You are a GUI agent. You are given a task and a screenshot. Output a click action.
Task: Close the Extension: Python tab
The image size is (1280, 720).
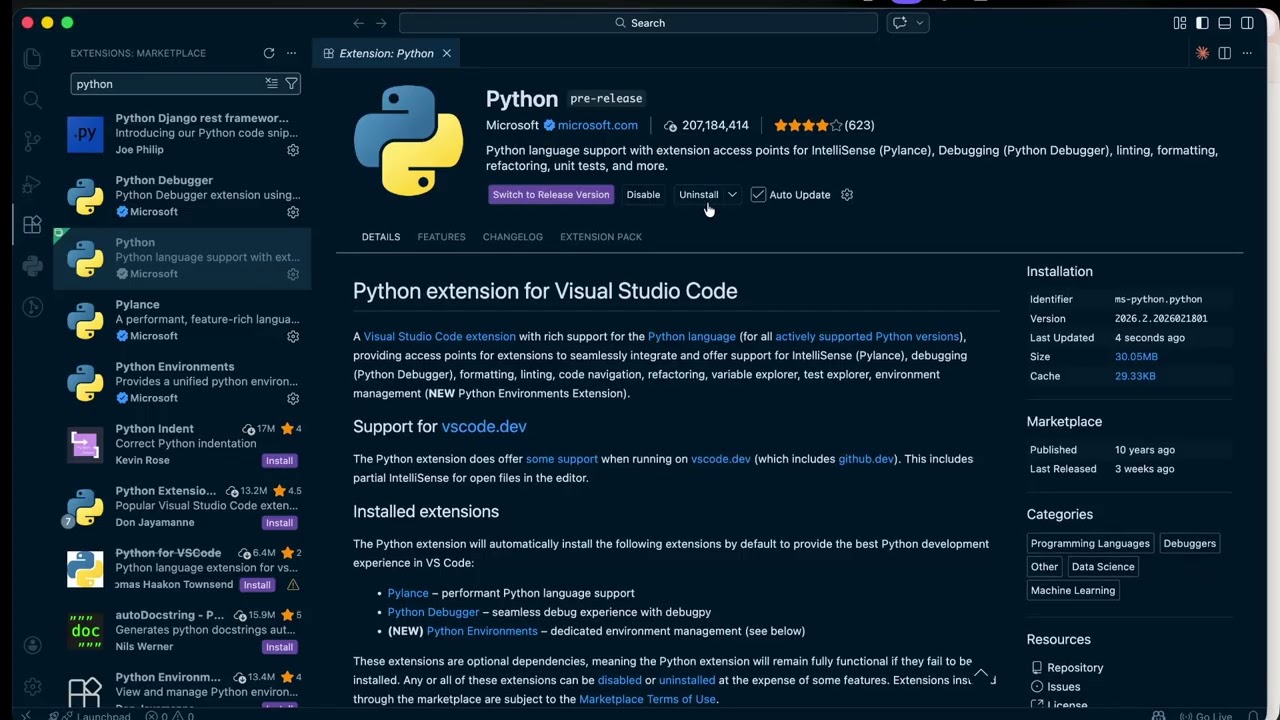(x=447, y=53)
